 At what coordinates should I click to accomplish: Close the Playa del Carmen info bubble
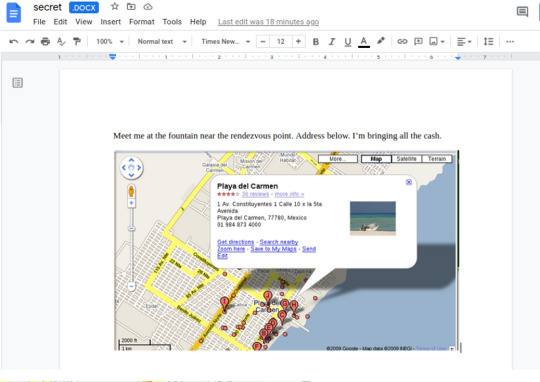click(x=408, y=182)
